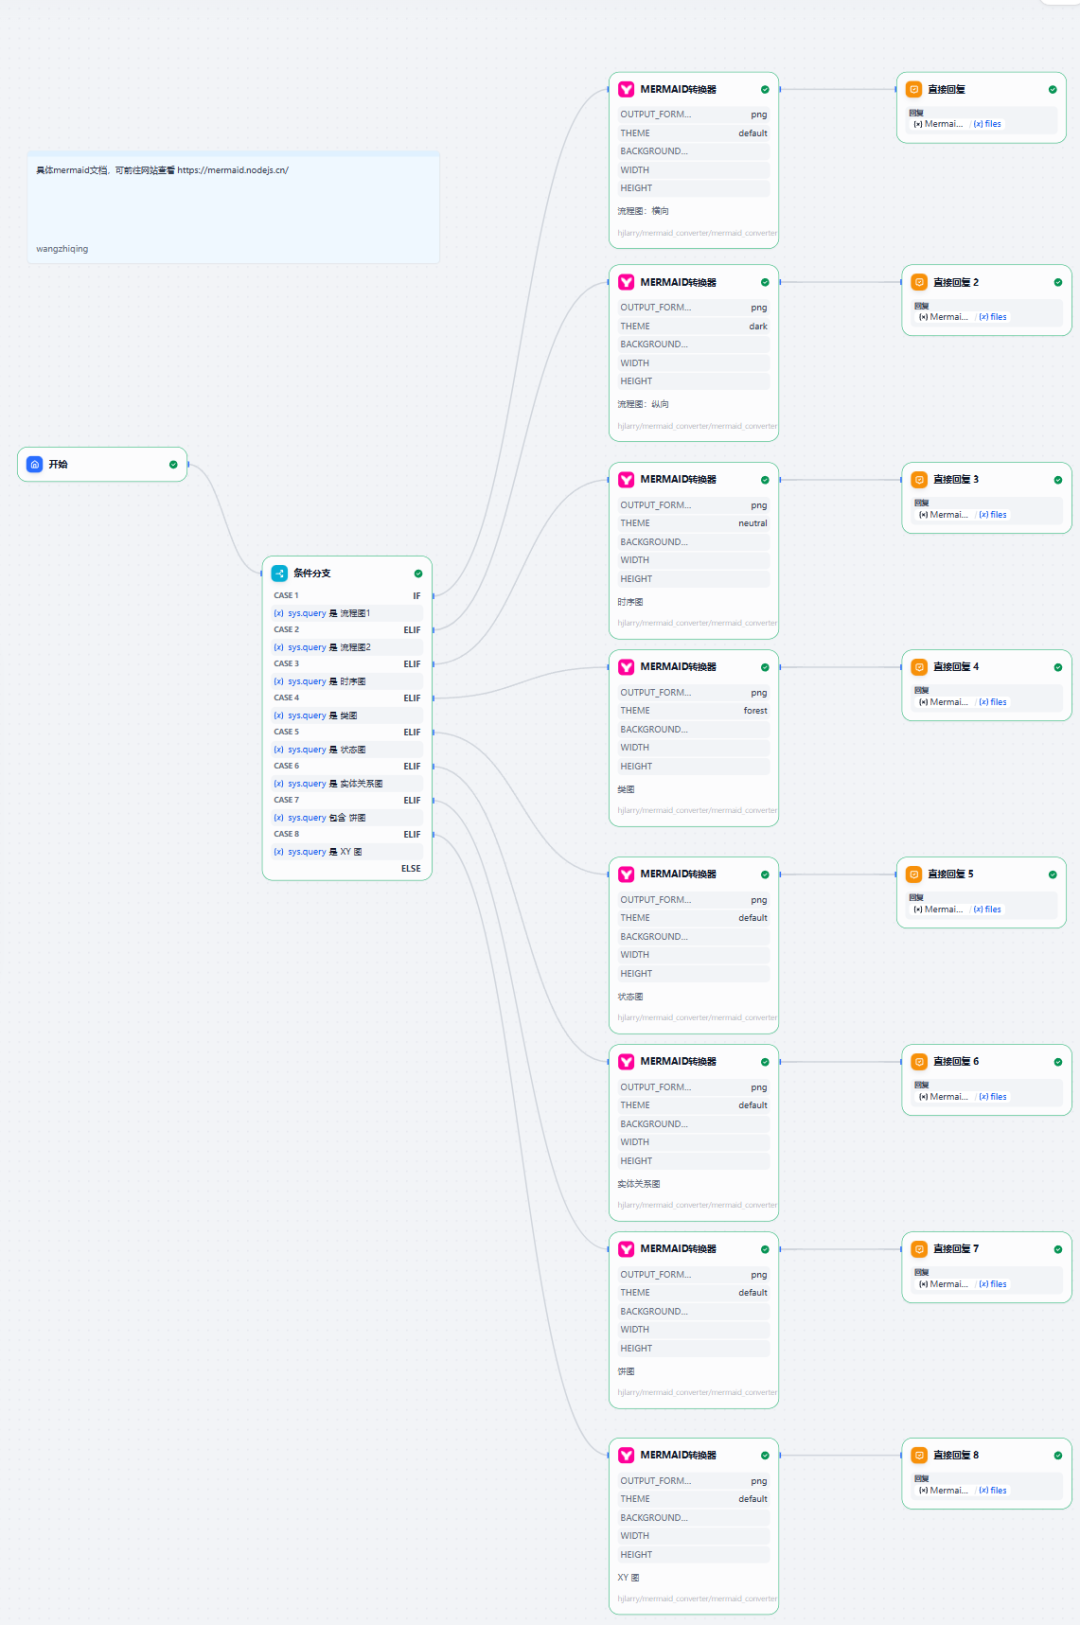Click the sys.query variable for the 时序图 condition

(x=306, y=681)
